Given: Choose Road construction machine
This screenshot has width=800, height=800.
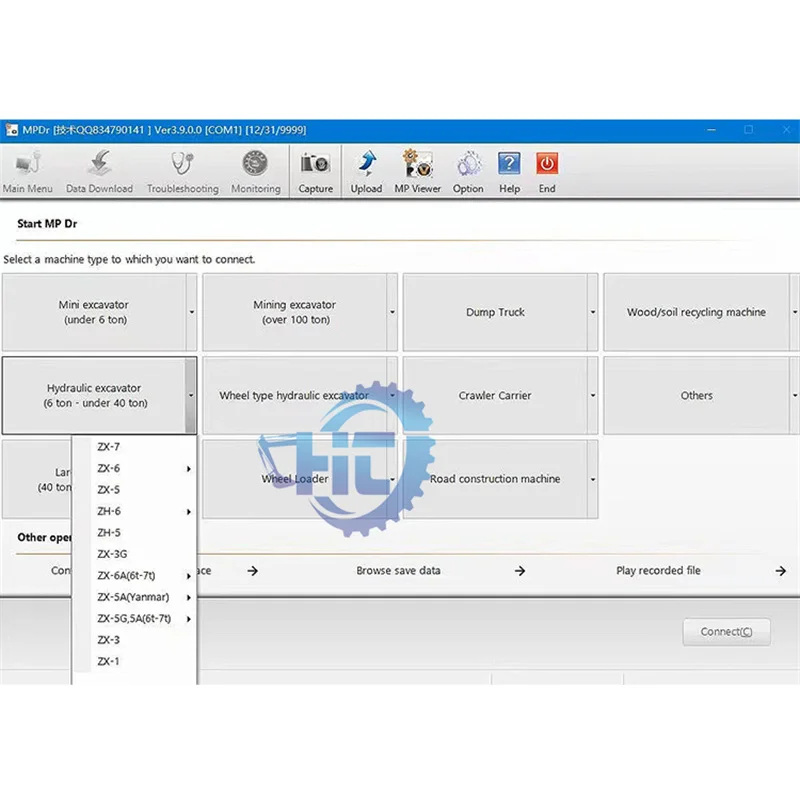Looking at the screenshot, I should coord(495,479).
